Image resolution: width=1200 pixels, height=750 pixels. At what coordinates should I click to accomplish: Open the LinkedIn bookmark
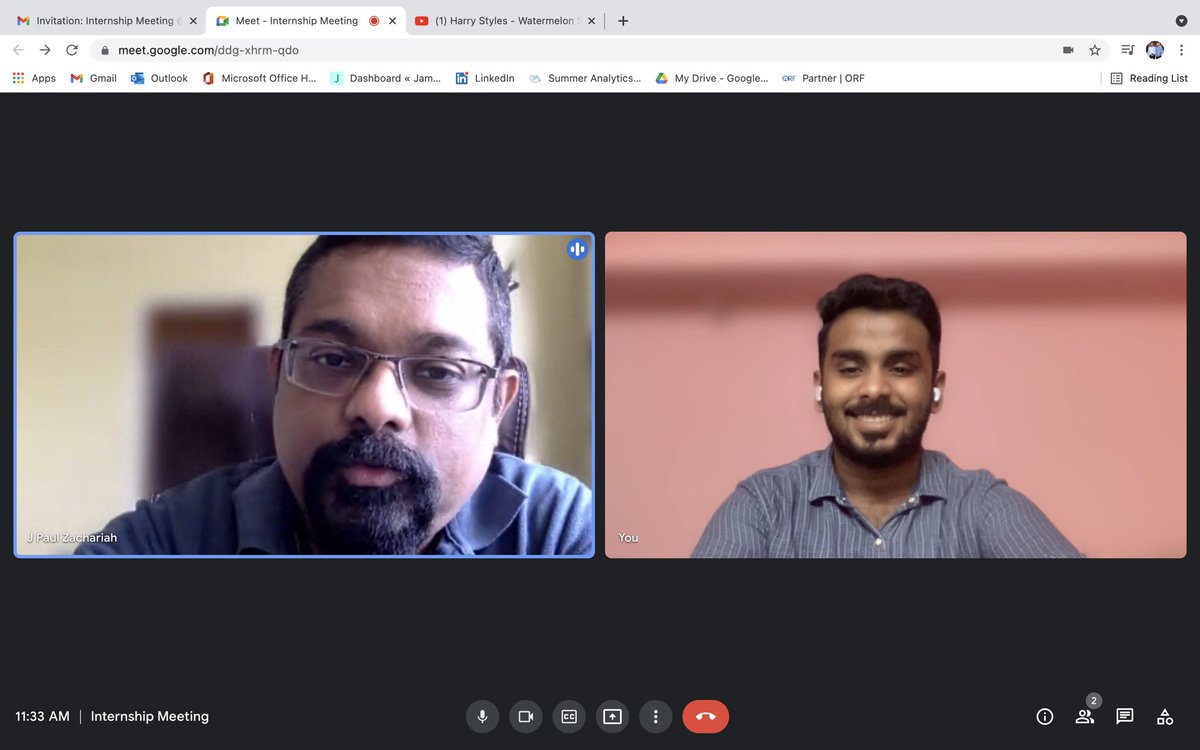pos(484,77)
